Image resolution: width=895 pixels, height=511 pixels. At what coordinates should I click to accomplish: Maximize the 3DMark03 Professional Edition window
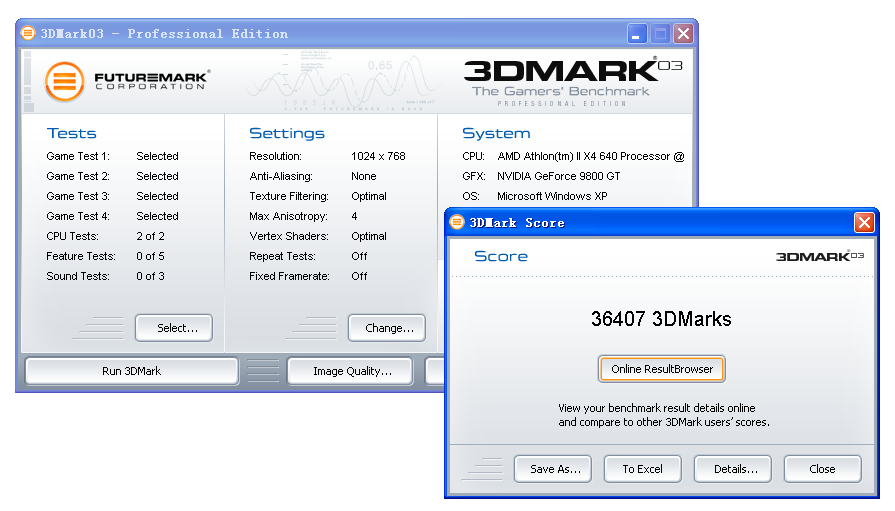660,34
